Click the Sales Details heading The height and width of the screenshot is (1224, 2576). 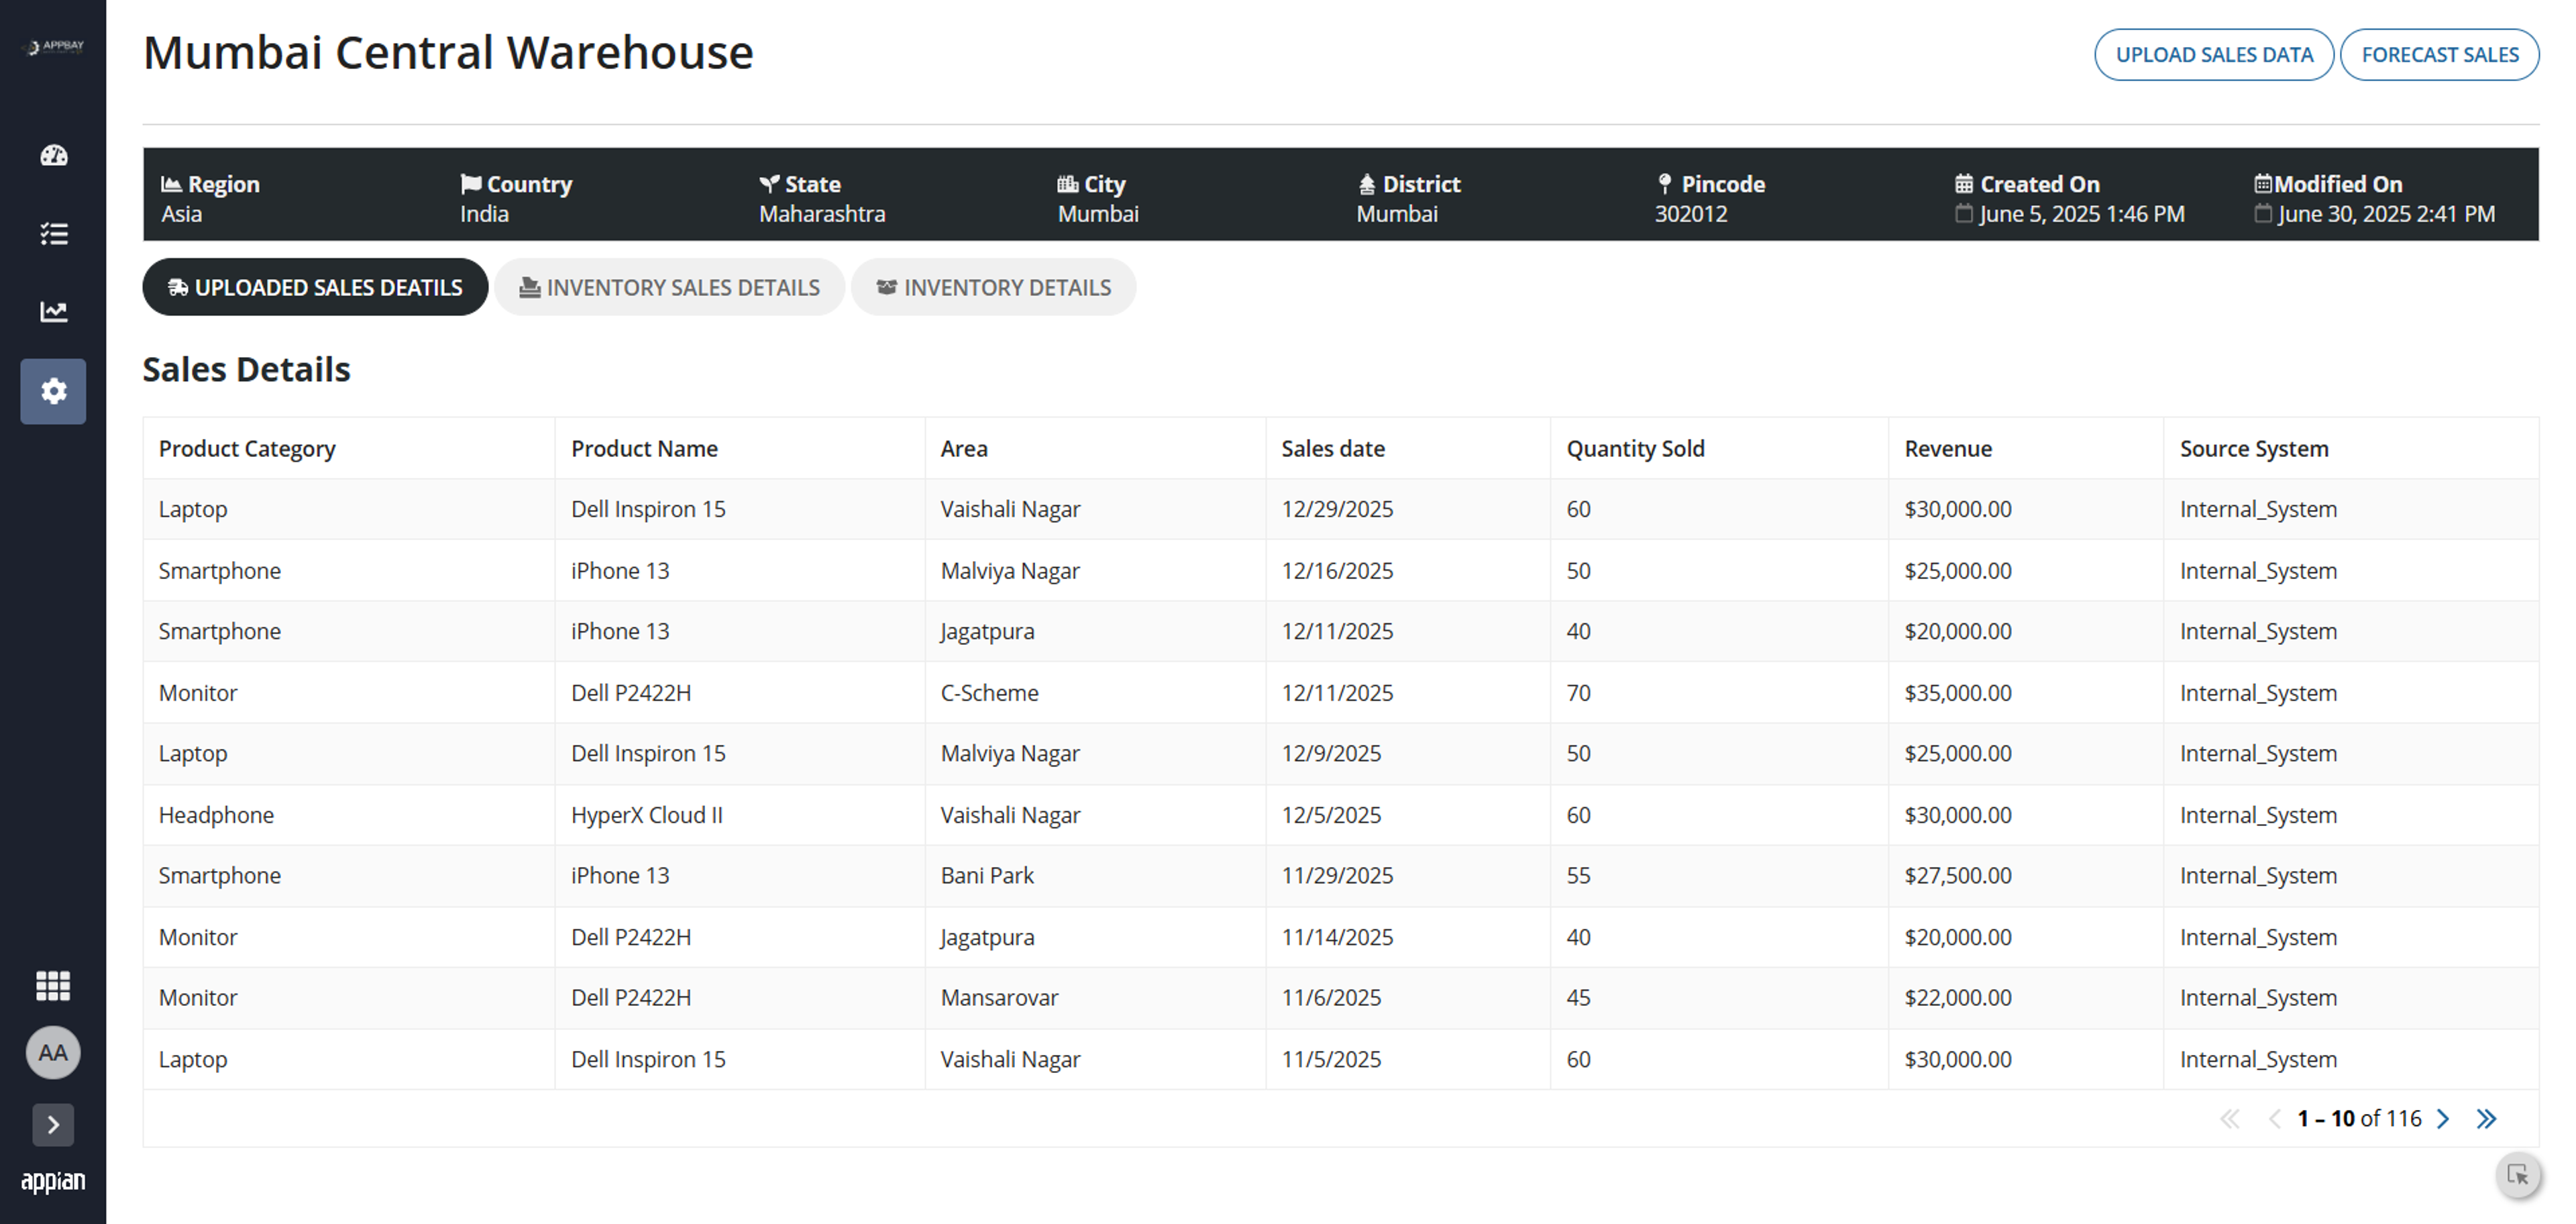point(246,369)
